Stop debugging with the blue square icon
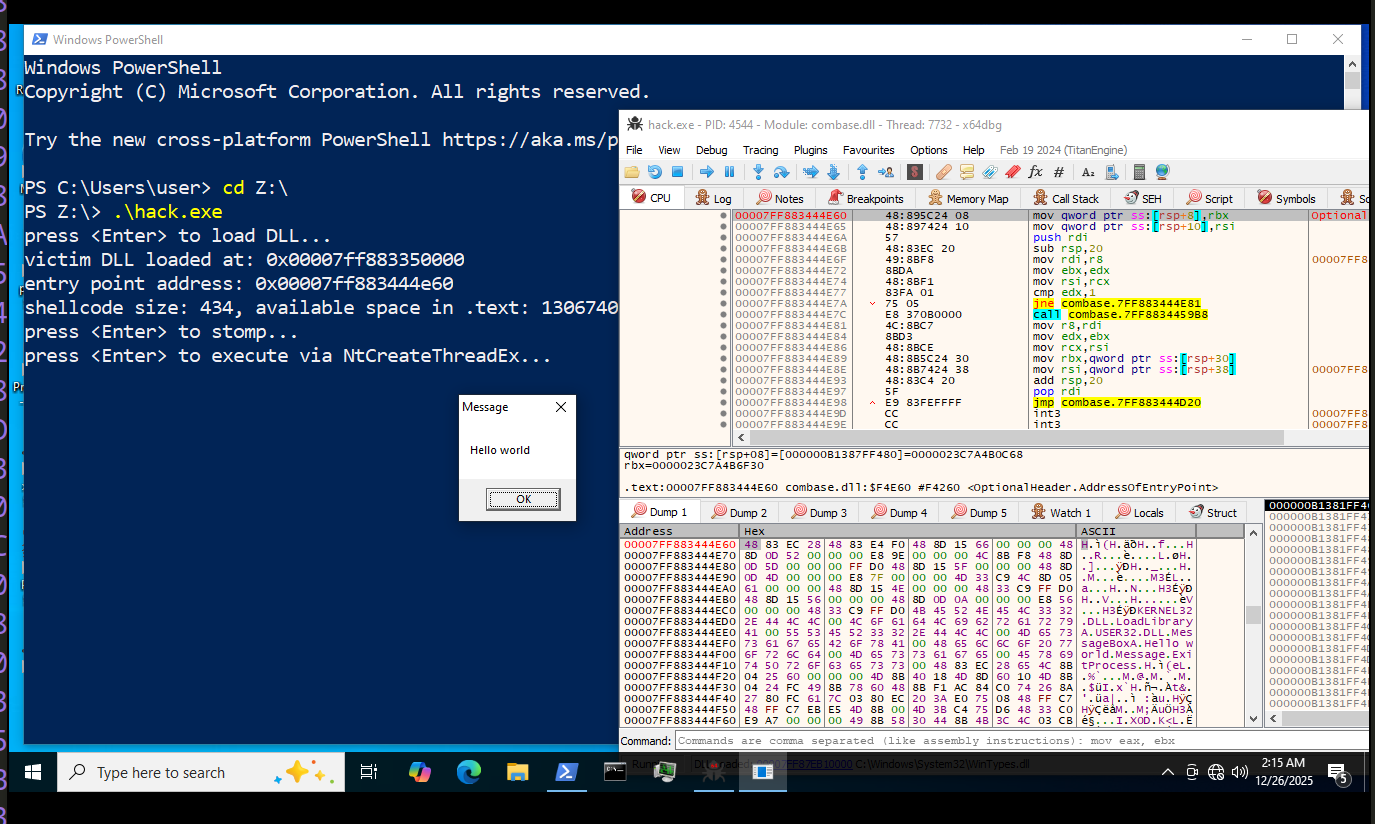The width and height of the screenshot is (1375, 824). (x=677, y=172)
